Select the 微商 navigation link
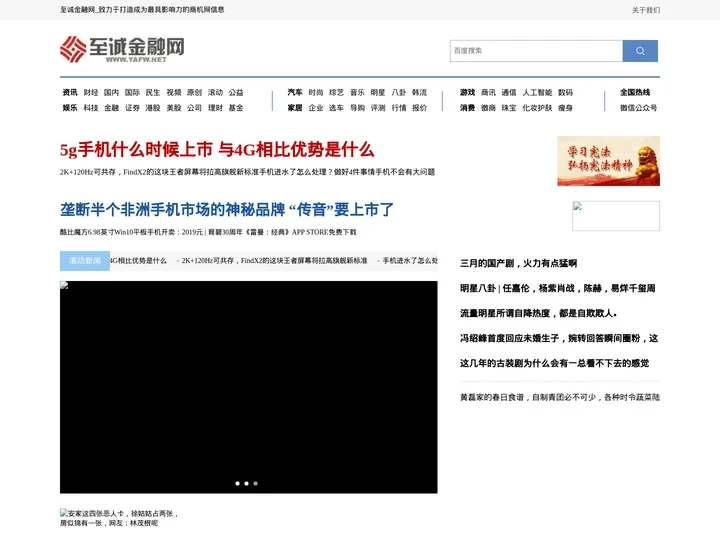720x540 pixels. (488, 108)
